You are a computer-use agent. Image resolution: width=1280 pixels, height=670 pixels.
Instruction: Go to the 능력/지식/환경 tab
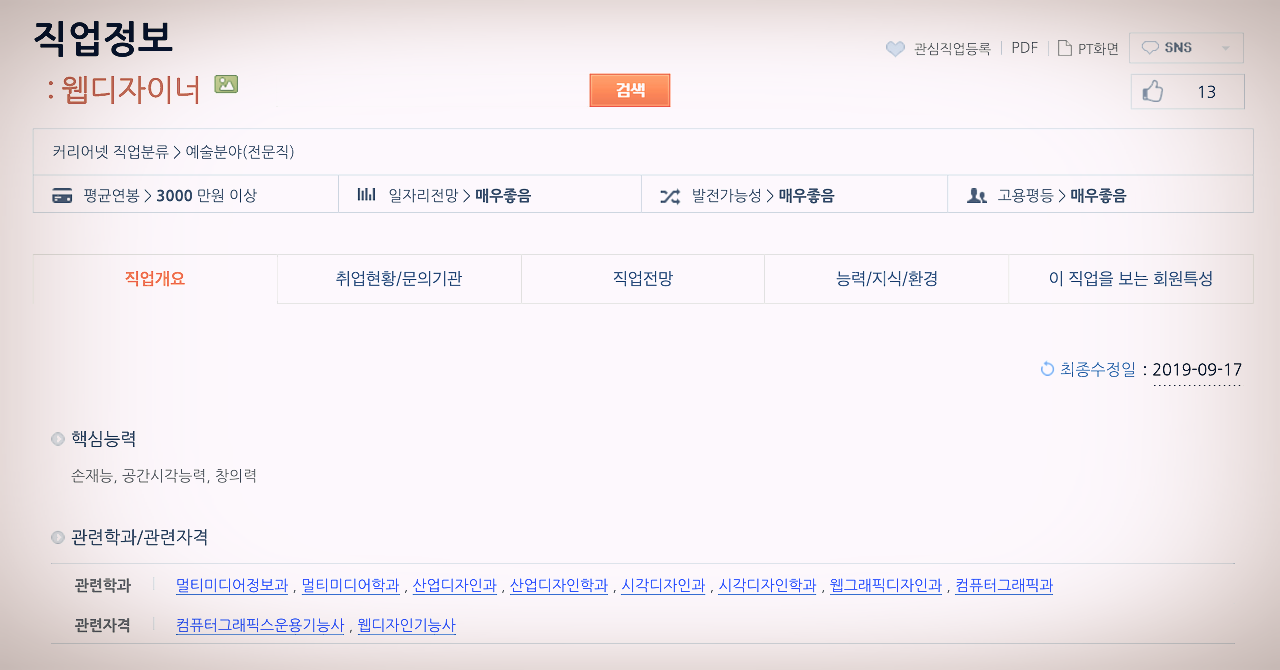887,279
